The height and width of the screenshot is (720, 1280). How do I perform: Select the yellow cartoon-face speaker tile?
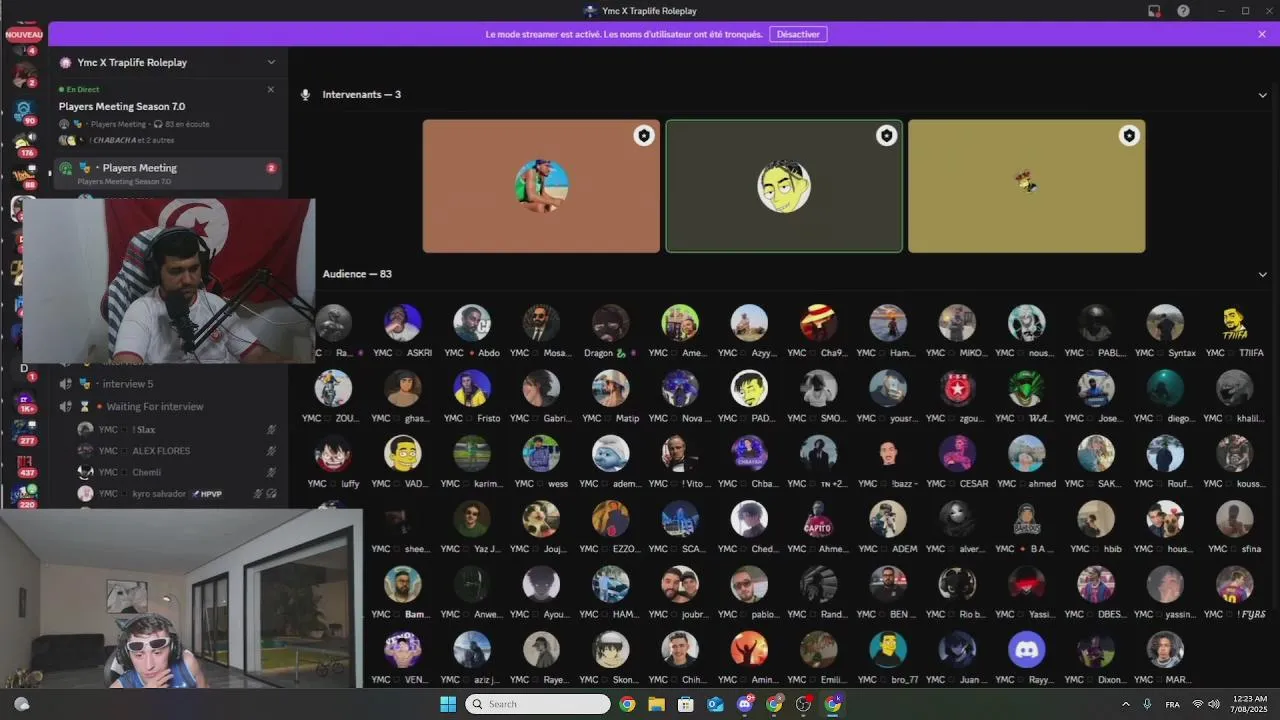(x=784, y=186)
